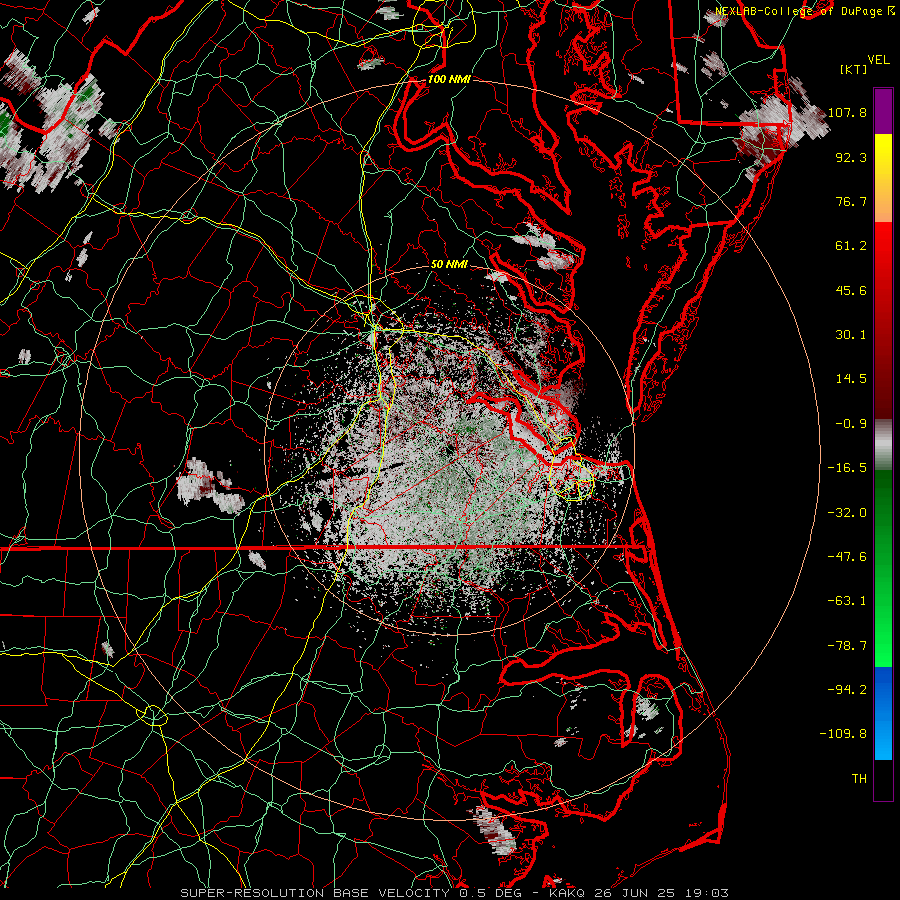Image resolution: width=900 pixels, height=900 pixels.
Task: Click the -32.0 legend value
Action: (847, 512)
